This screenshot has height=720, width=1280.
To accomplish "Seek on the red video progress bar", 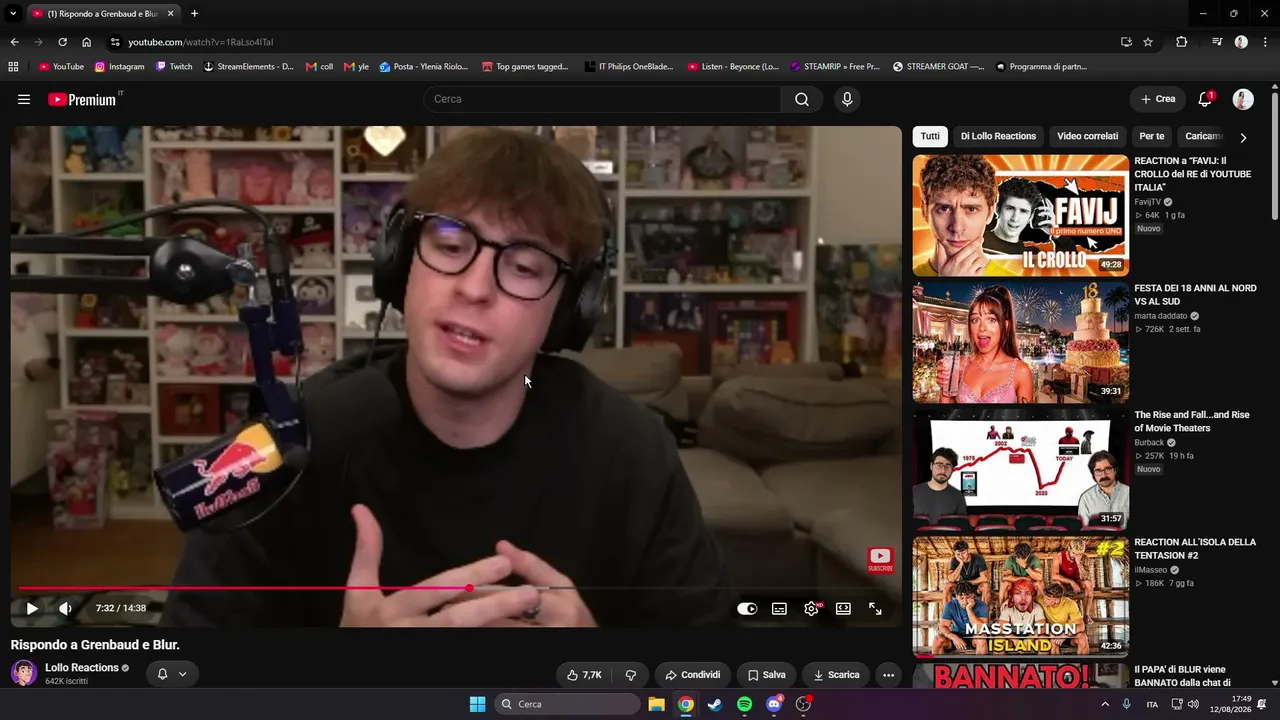I will pos(456,588).
